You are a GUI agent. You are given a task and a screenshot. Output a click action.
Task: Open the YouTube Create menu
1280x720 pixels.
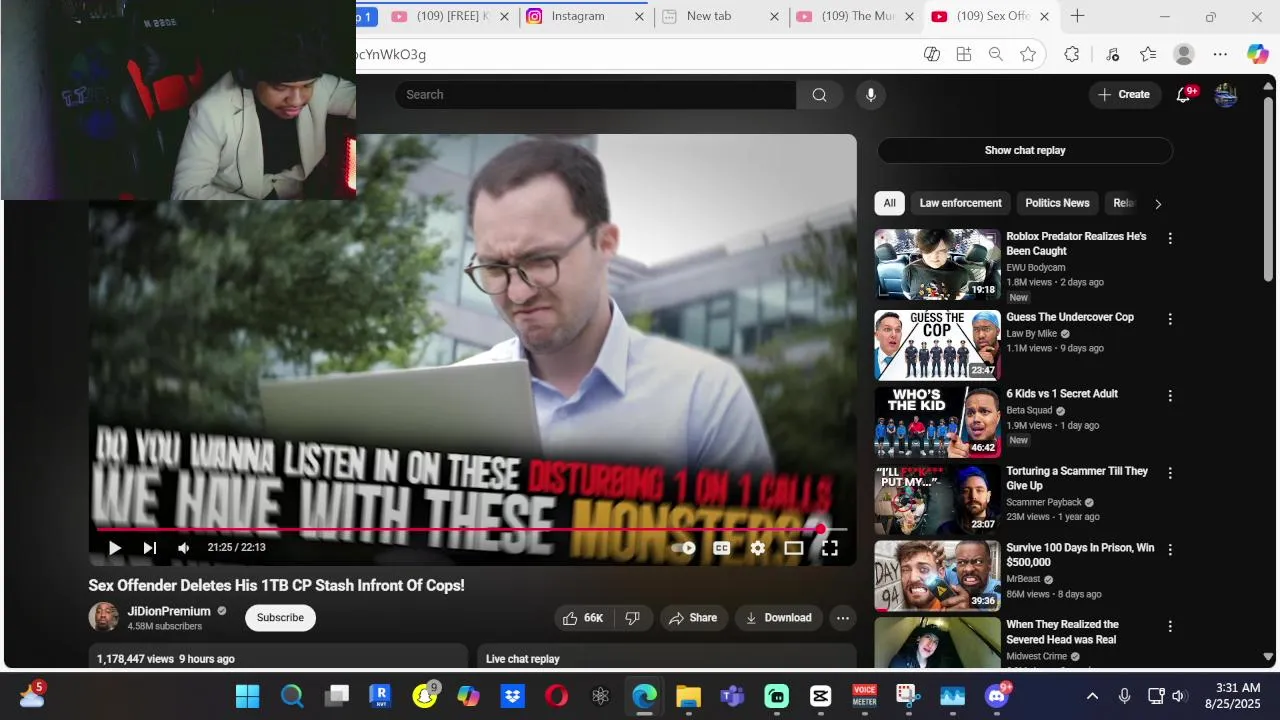(x=1124, y=94)
